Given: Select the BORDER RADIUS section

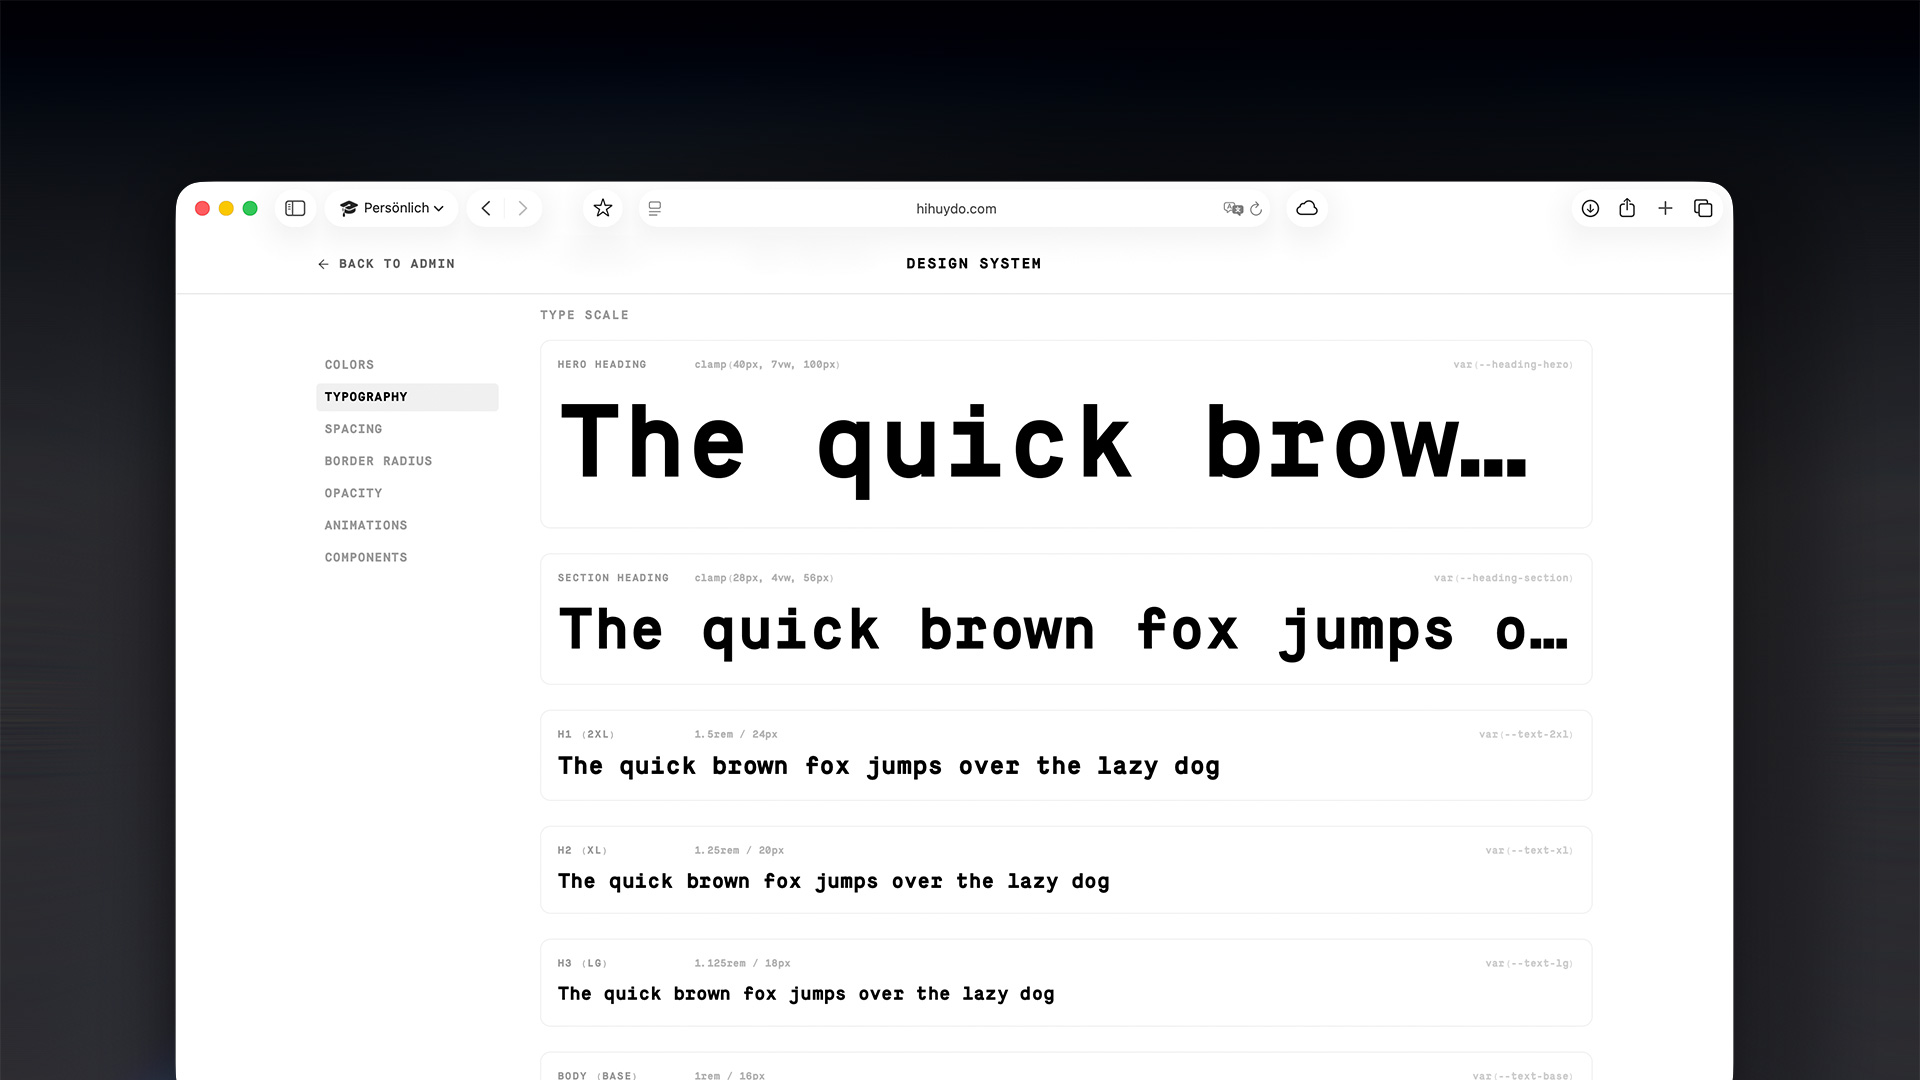Looking at the screenshot, I should coord(378,461).
